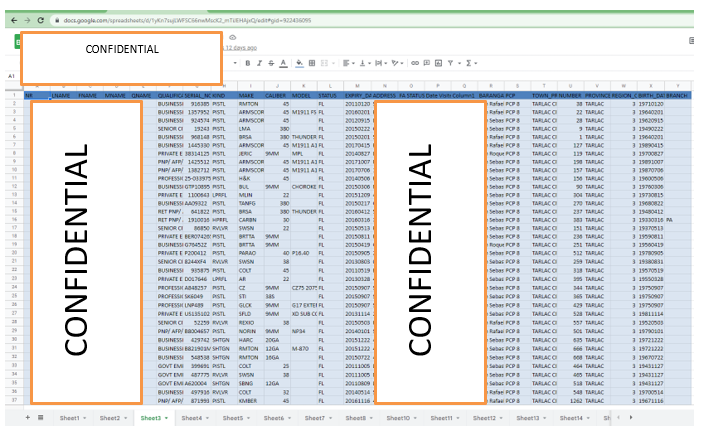This screenshot has height=436, width=724.
Task: Switch to the Sheet11 tab
Action: click(x=441, y=418)
